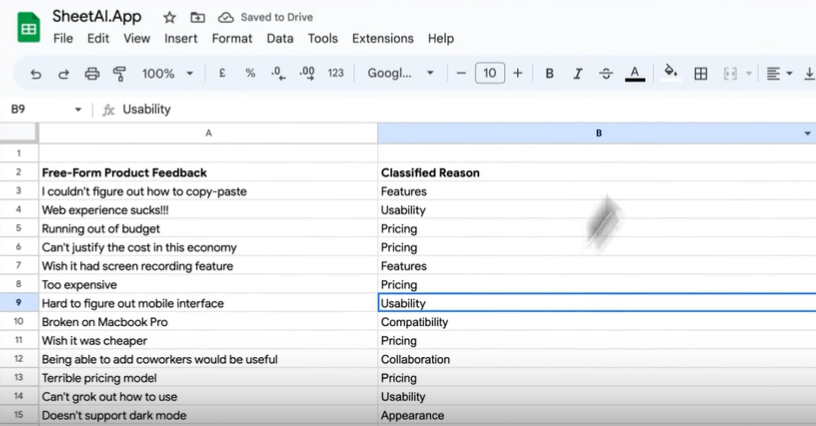
Task: Star this SheetAI.App document
Action: [170, 17]
